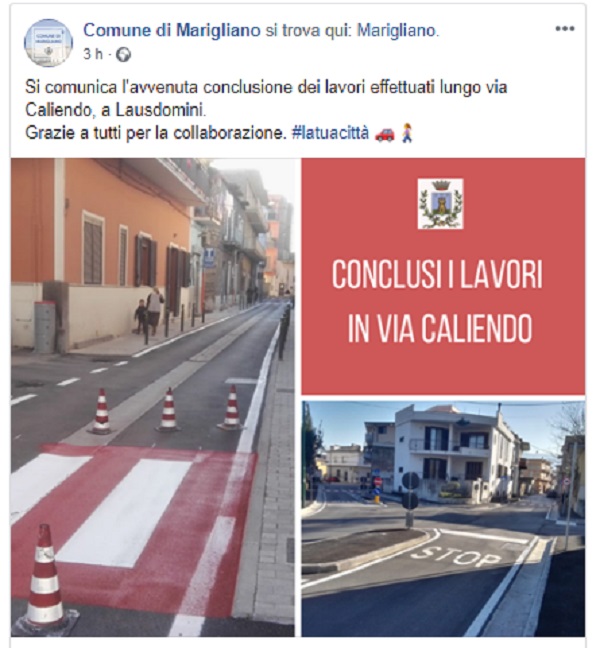Viewport: 600px width, 648px height.
Task: Open the STOP intersection photo
Action: tap(443, 519)
